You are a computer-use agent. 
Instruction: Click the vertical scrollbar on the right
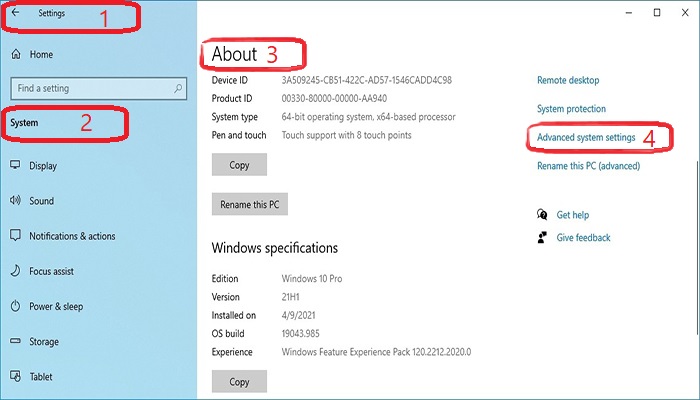(x=697, y=248)
